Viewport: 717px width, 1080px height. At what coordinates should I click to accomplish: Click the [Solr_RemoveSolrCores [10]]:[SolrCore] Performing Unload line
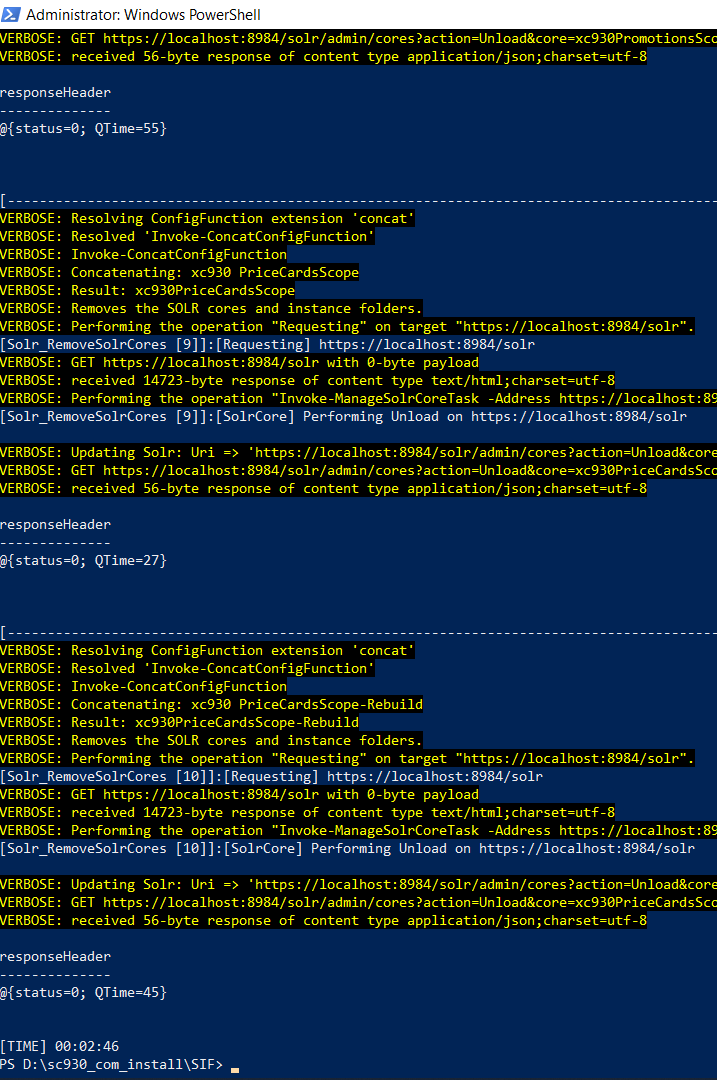click(347, 849)
